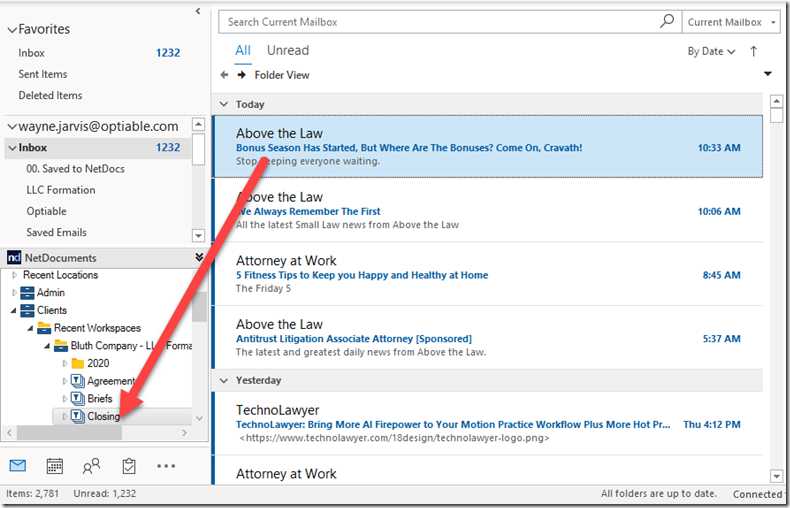
Task: Click the 2020 yellow folder icon
Action: tap(78, 363)
